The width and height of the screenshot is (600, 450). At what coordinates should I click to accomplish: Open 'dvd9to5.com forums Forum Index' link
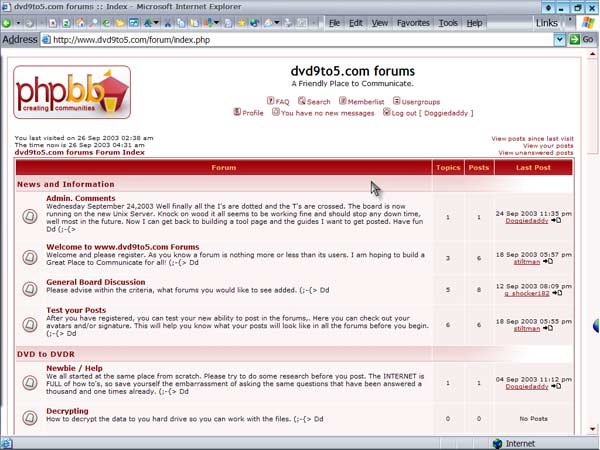pyautogui.click(x=80, y=152)
